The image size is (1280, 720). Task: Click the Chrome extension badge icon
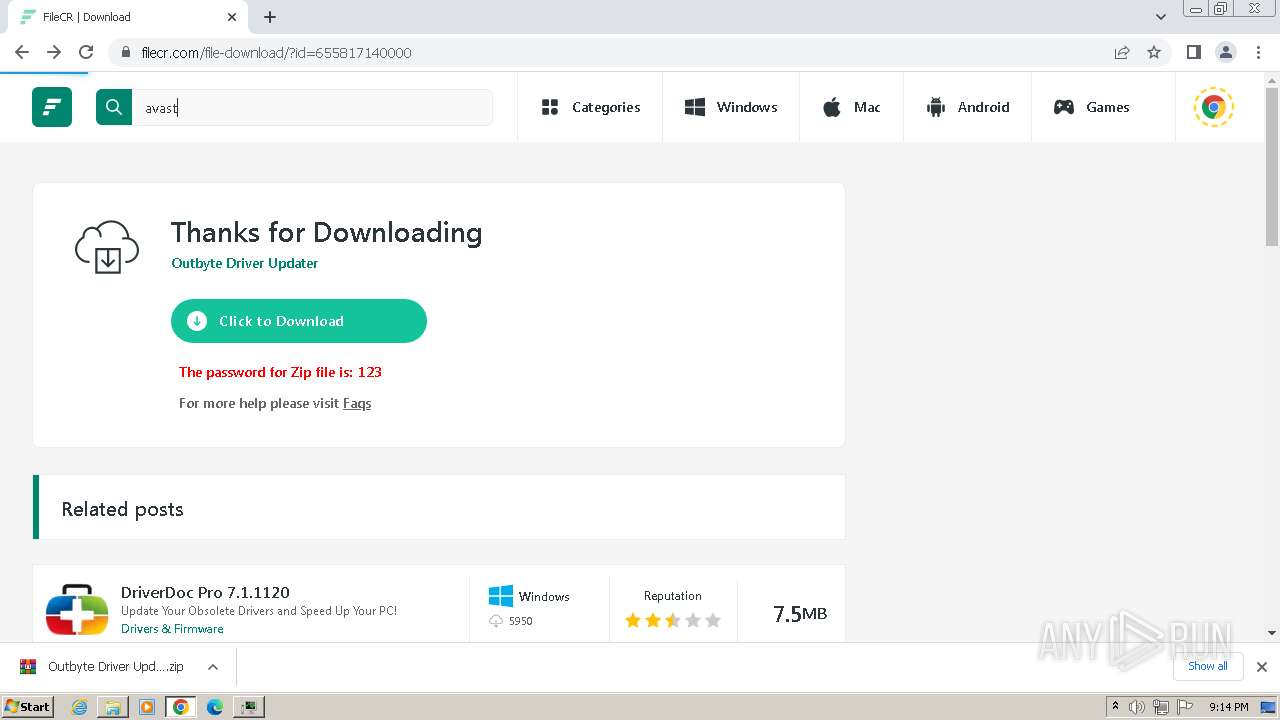(1214, 107)
